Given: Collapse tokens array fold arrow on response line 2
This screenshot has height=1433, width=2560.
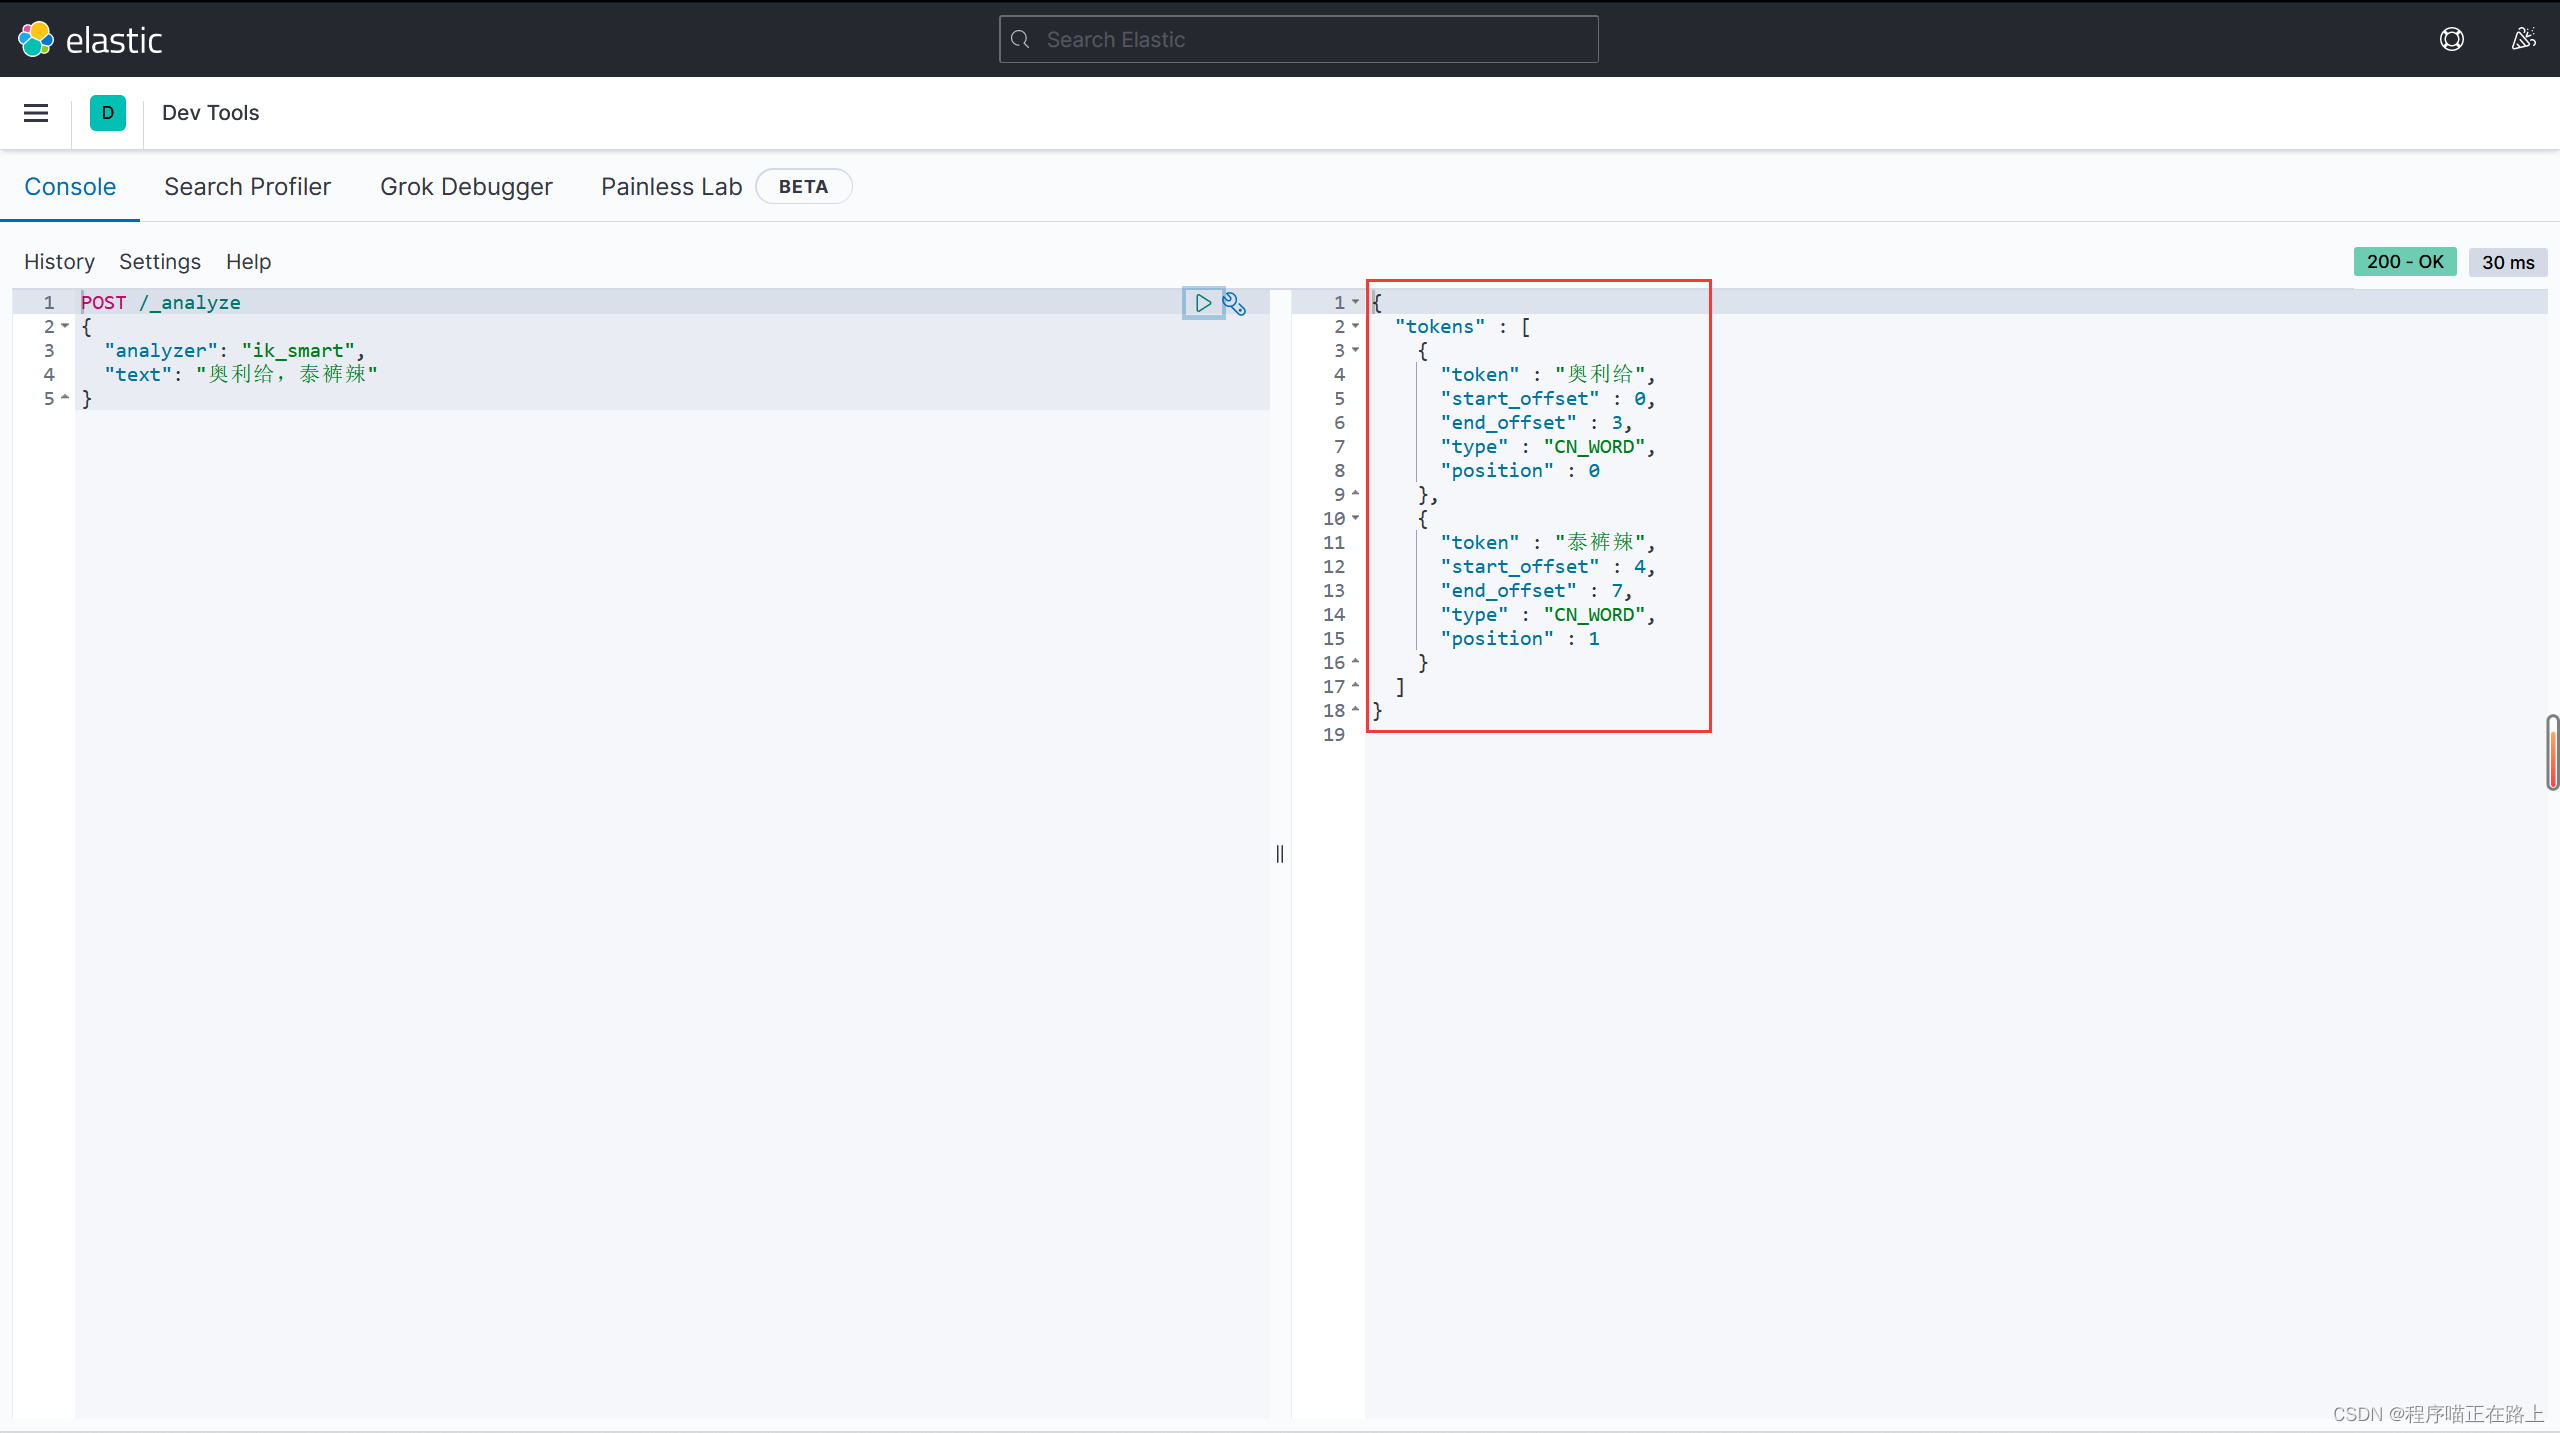Looking at the screenshot, I should coord(1355,326).
